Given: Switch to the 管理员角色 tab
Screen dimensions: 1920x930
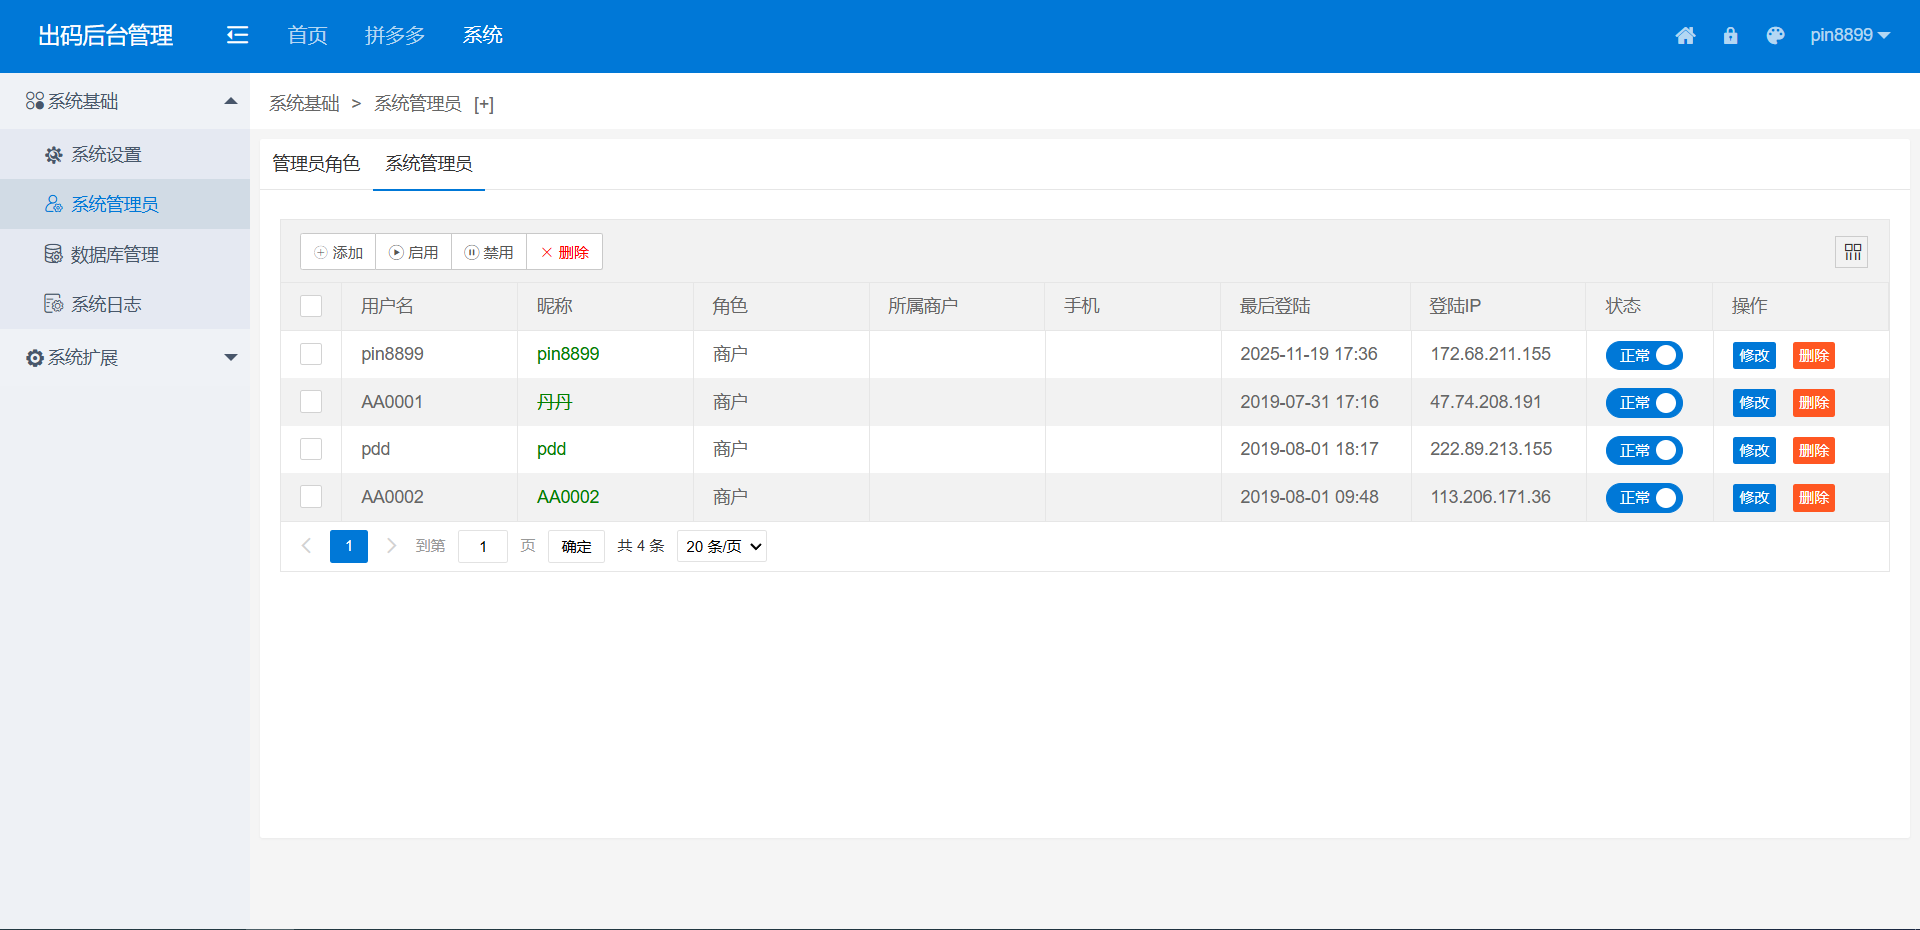Looking at the screenshot, I should click(x=316, y=164).
